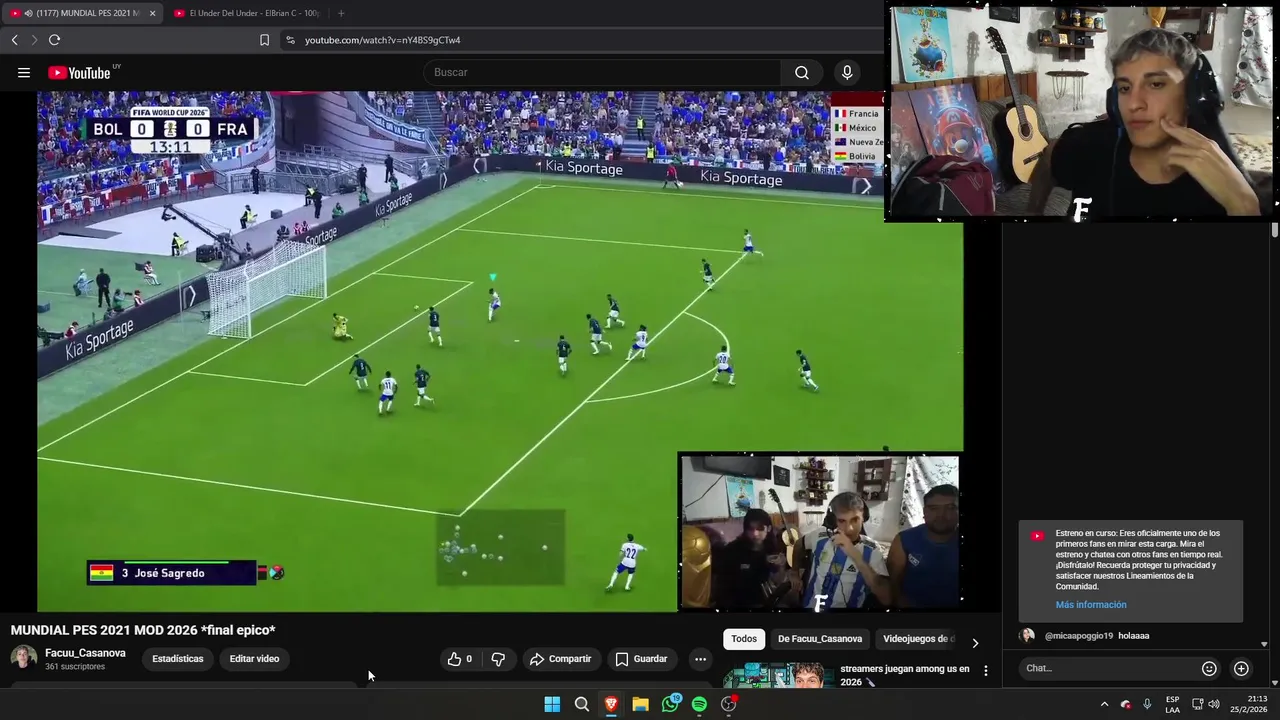Open File Explorer from taskbar
The height and width of the screenshot is (720, 1280).
640,704
